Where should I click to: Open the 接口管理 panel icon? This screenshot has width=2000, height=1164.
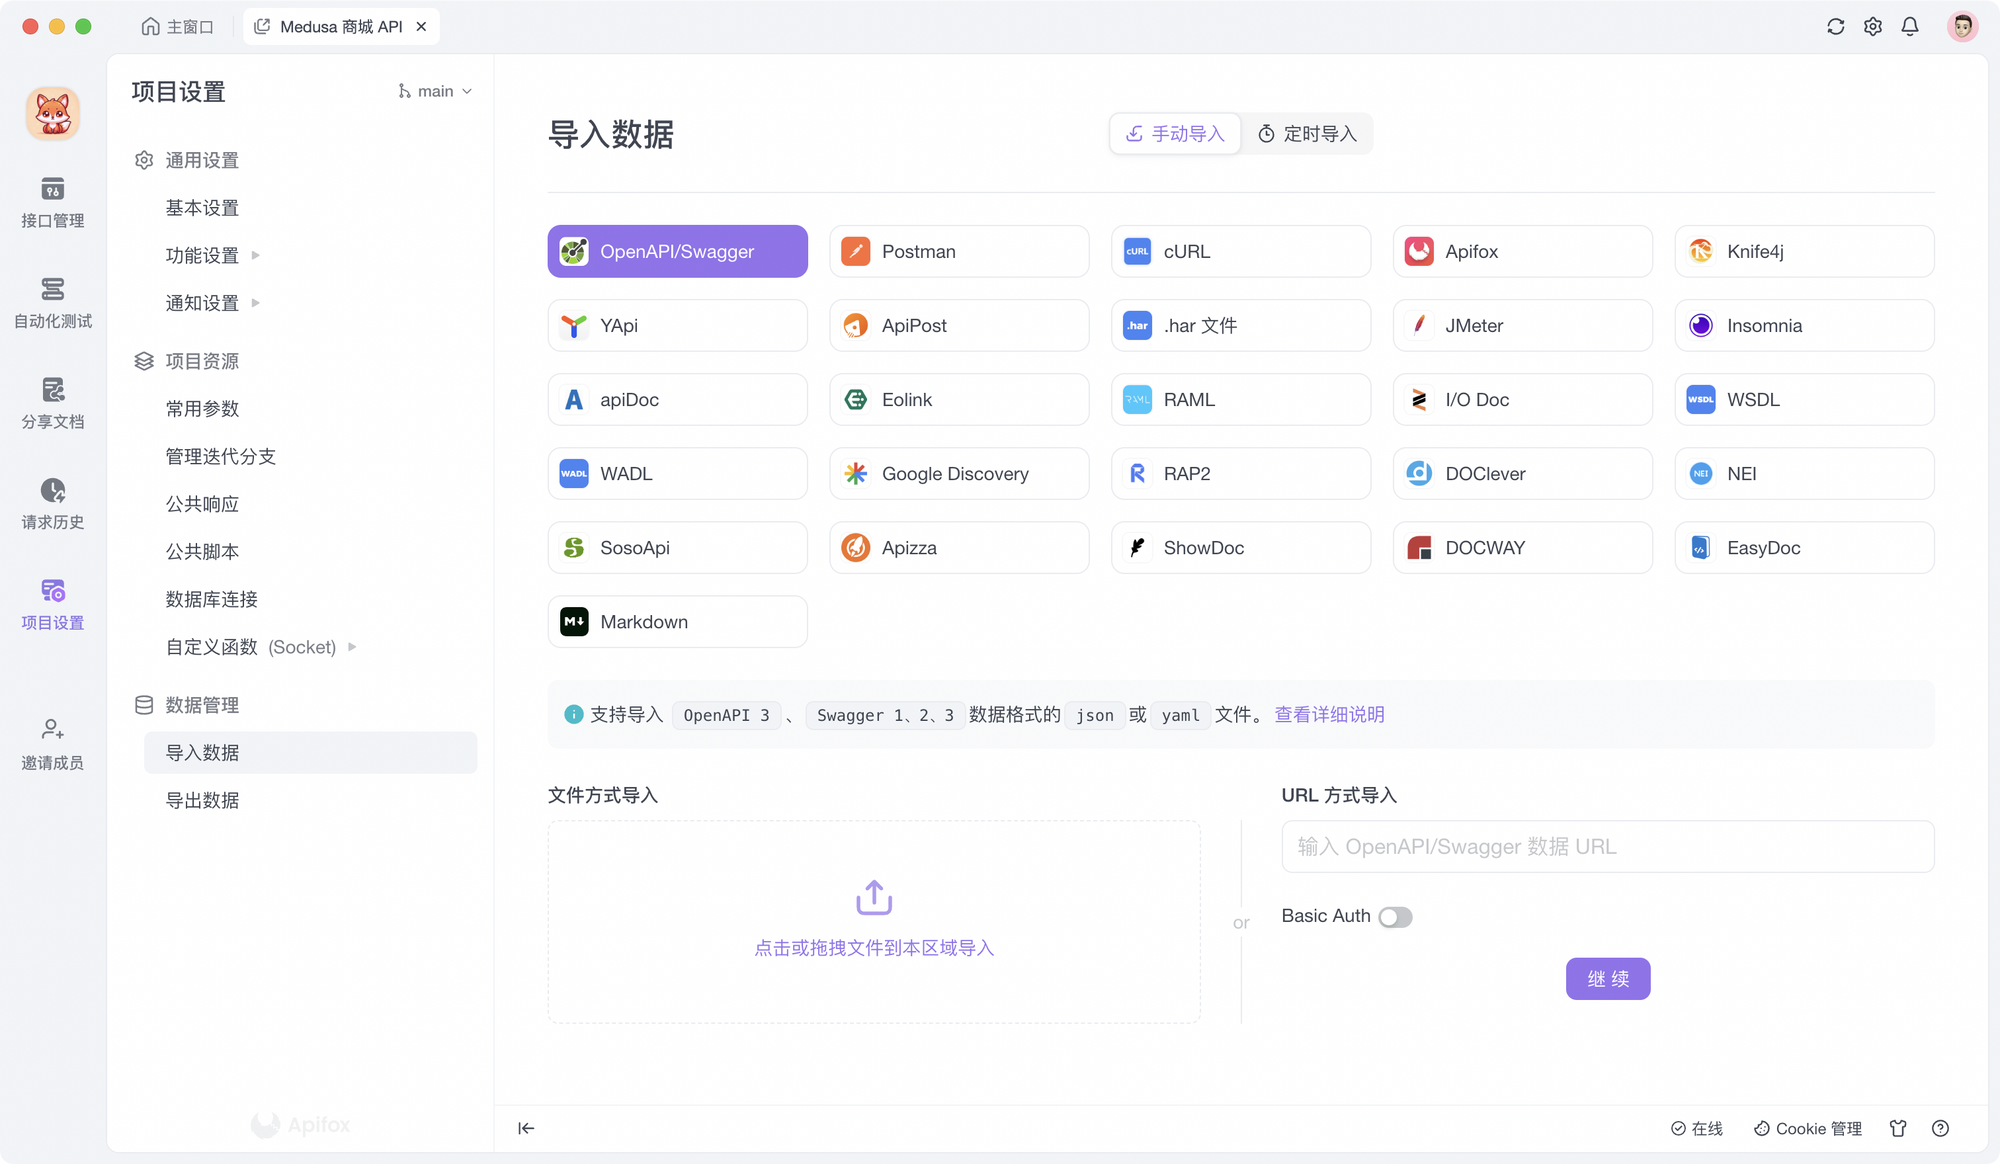(x=54, y=201)
